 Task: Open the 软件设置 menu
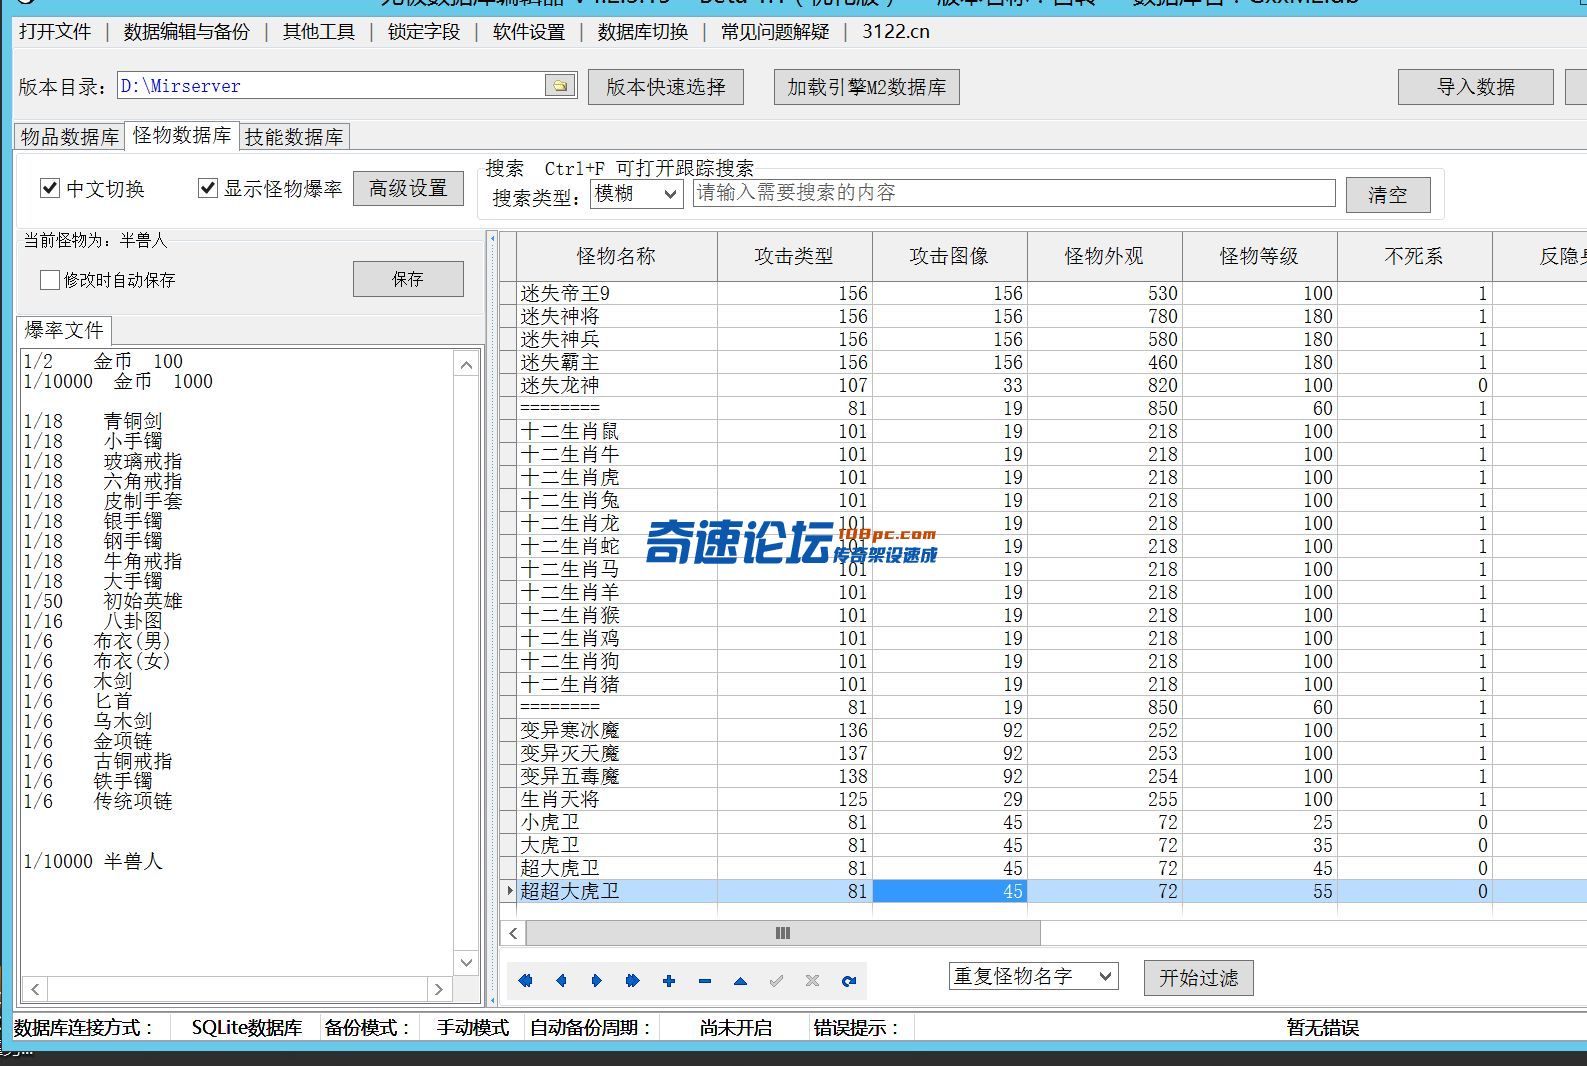pos(529,32)
